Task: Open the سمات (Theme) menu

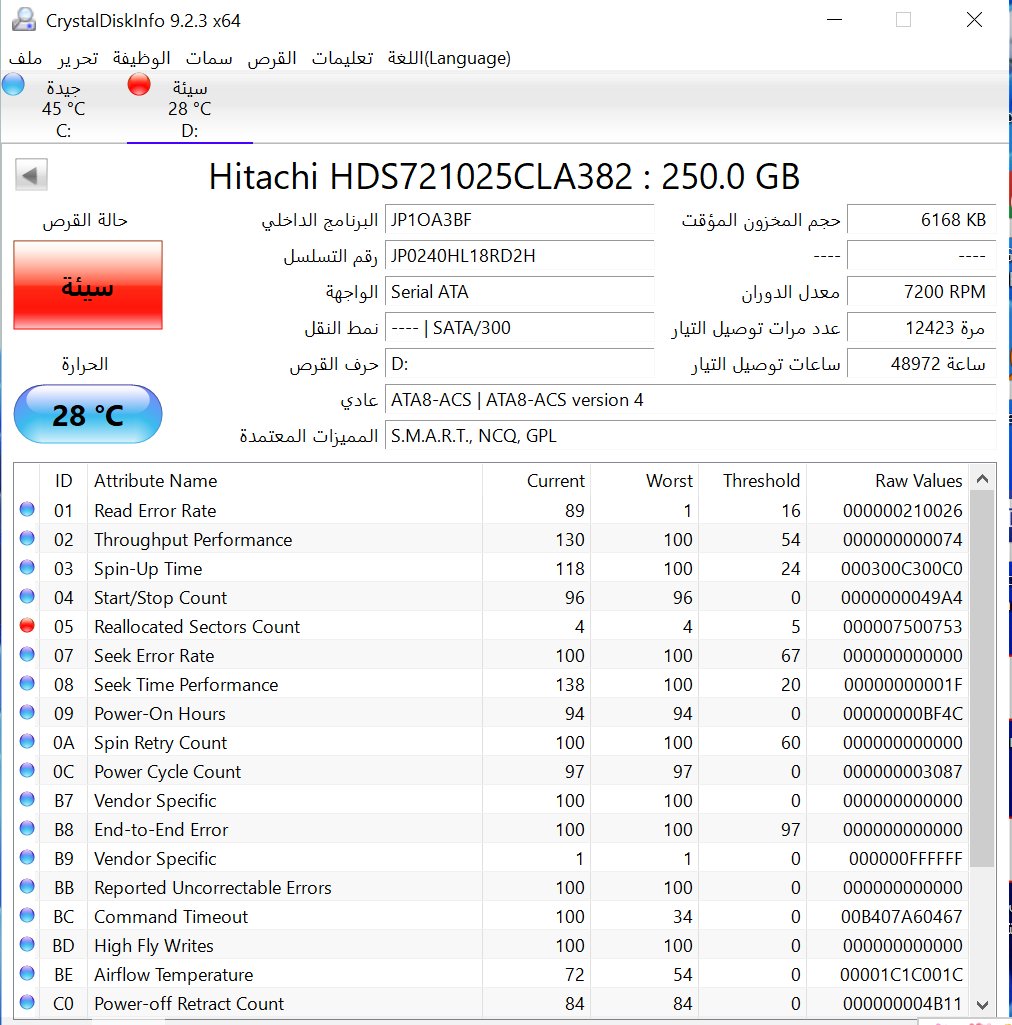Action: click(209, 58)
